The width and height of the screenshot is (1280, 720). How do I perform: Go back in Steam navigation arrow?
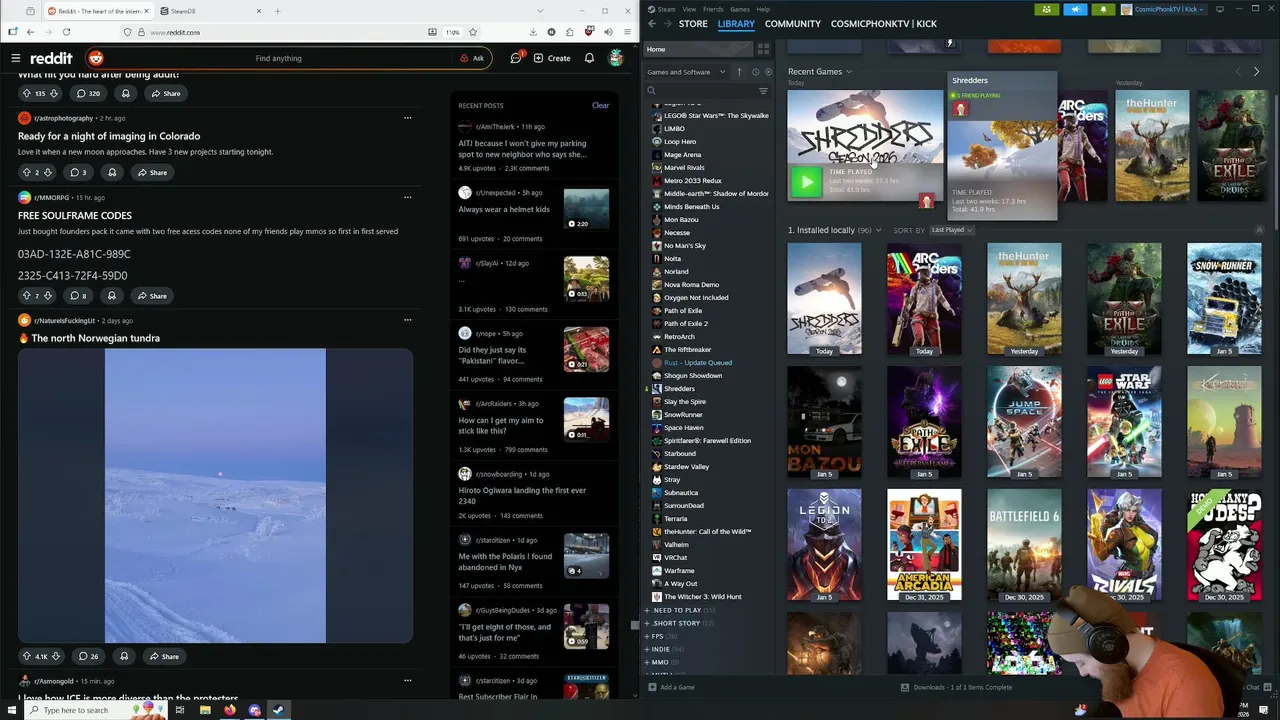652,23
